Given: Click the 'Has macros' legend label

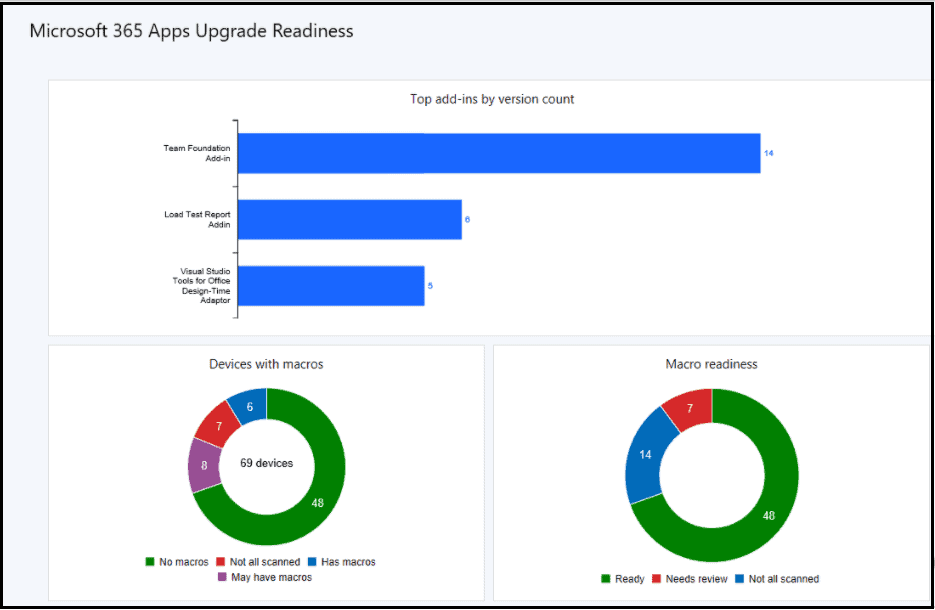Looking at the screenshot, I should point(348,562).
